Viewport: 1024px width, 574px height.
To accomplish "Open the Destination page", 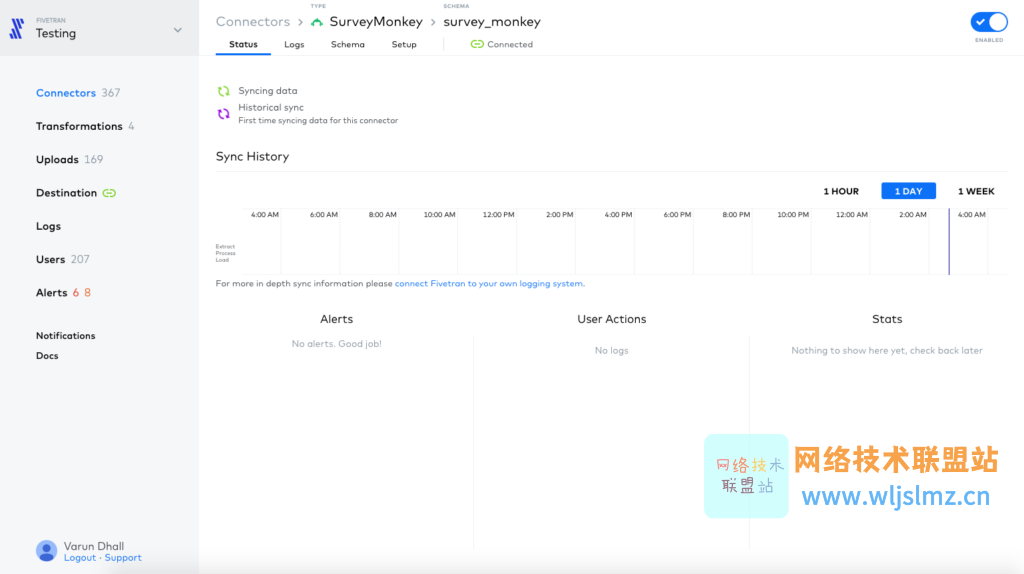I will (66, 193).
